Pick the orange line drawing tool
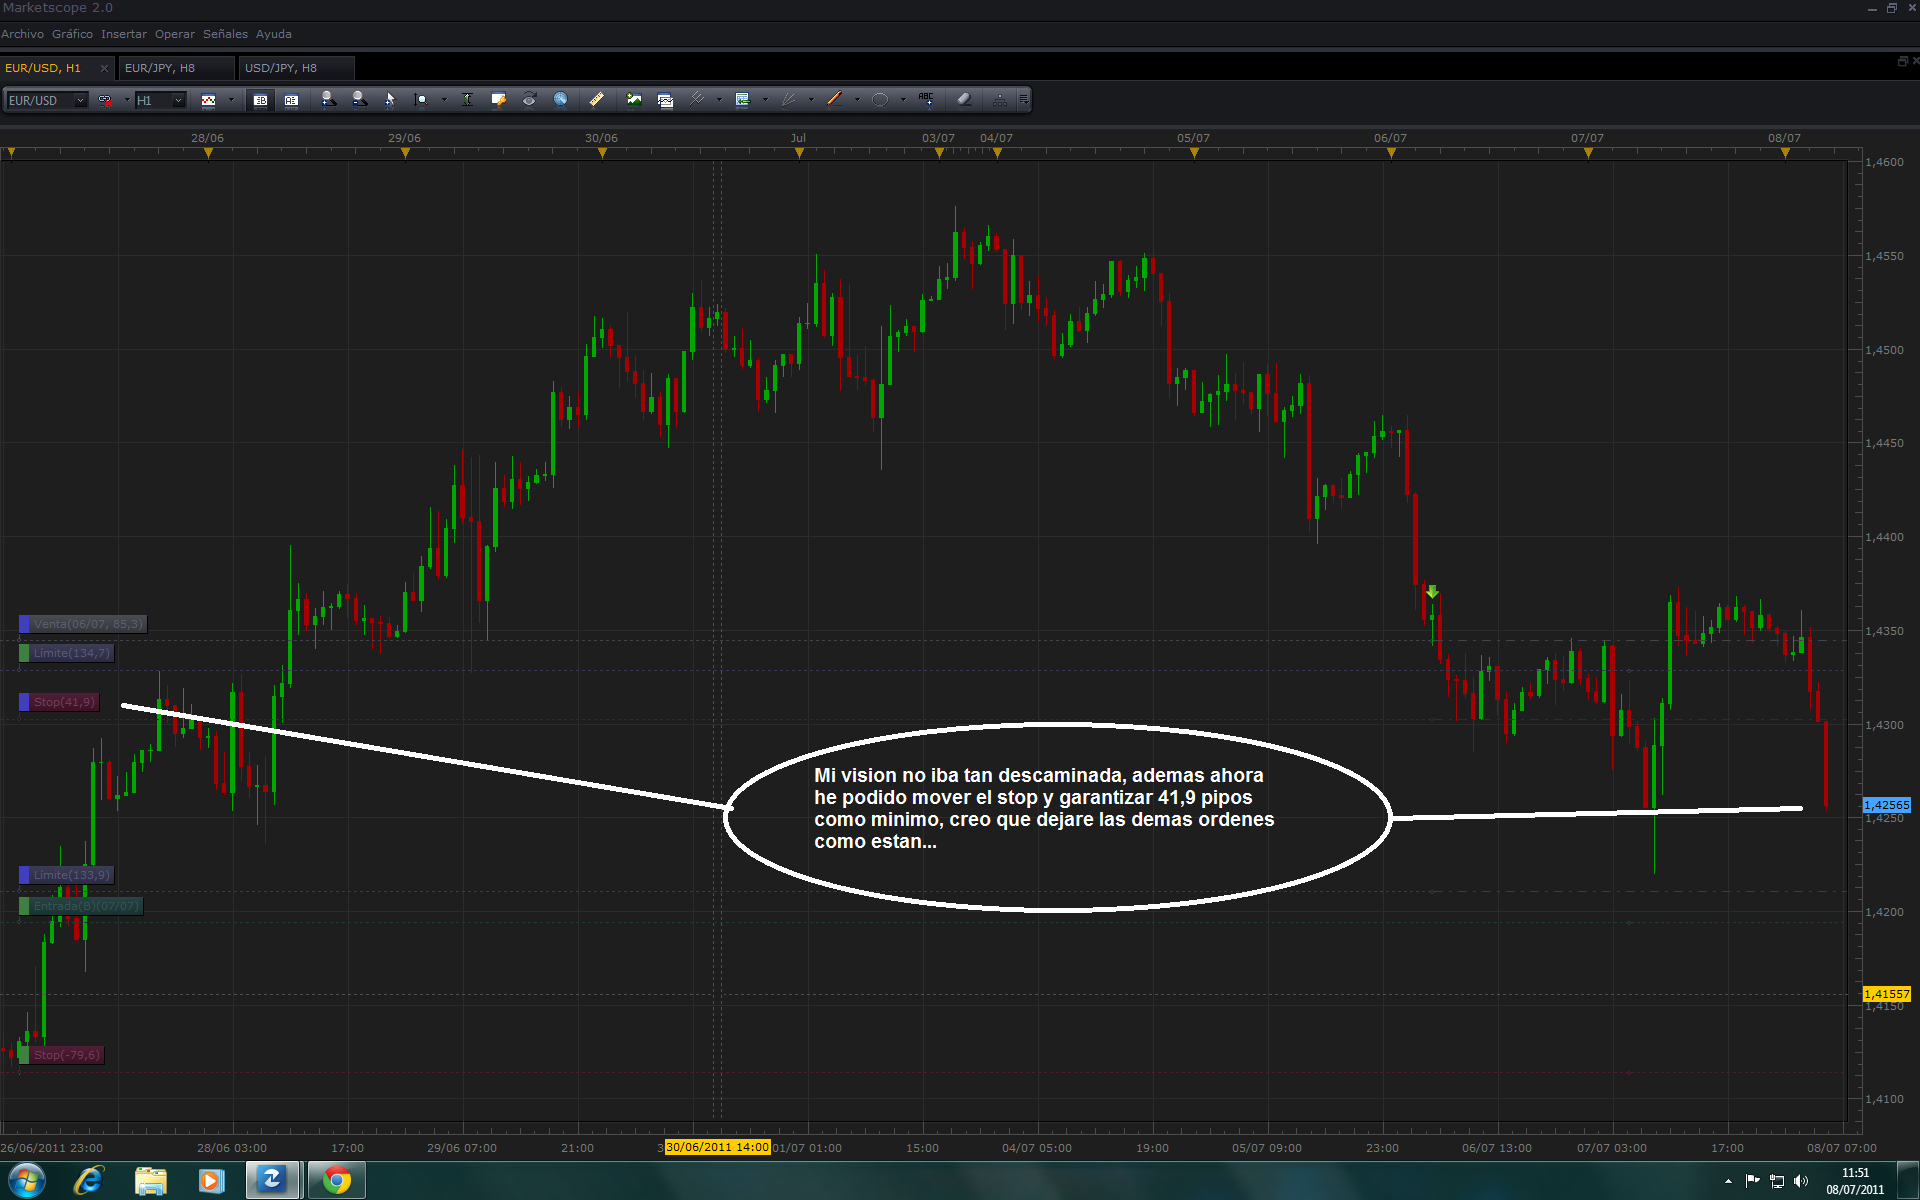This screenshot has width=1920, height=1200. (834, 99)
